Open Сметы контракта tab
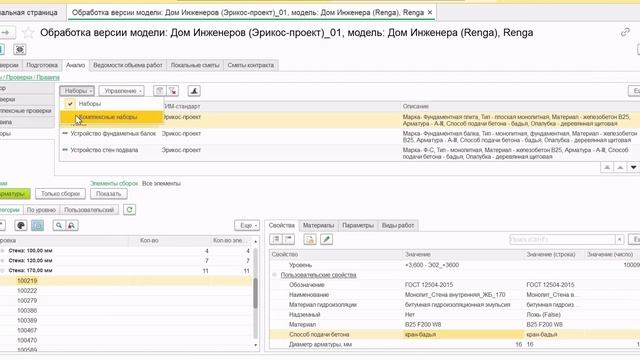 (251, 65)
